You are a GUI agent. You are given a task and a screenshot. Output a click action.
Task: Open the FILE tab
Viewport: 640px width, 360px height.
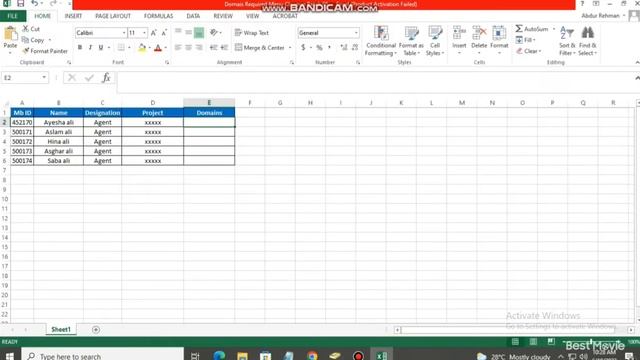13,16
